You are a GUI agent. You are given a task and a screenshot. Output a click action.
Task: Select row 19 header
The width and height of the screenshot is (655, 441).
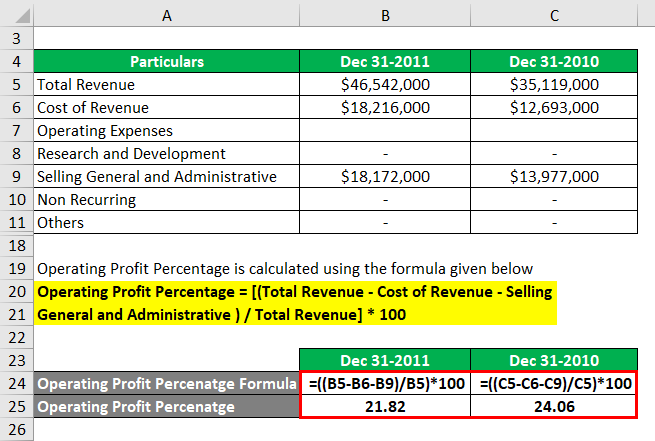tap(17, 268)
